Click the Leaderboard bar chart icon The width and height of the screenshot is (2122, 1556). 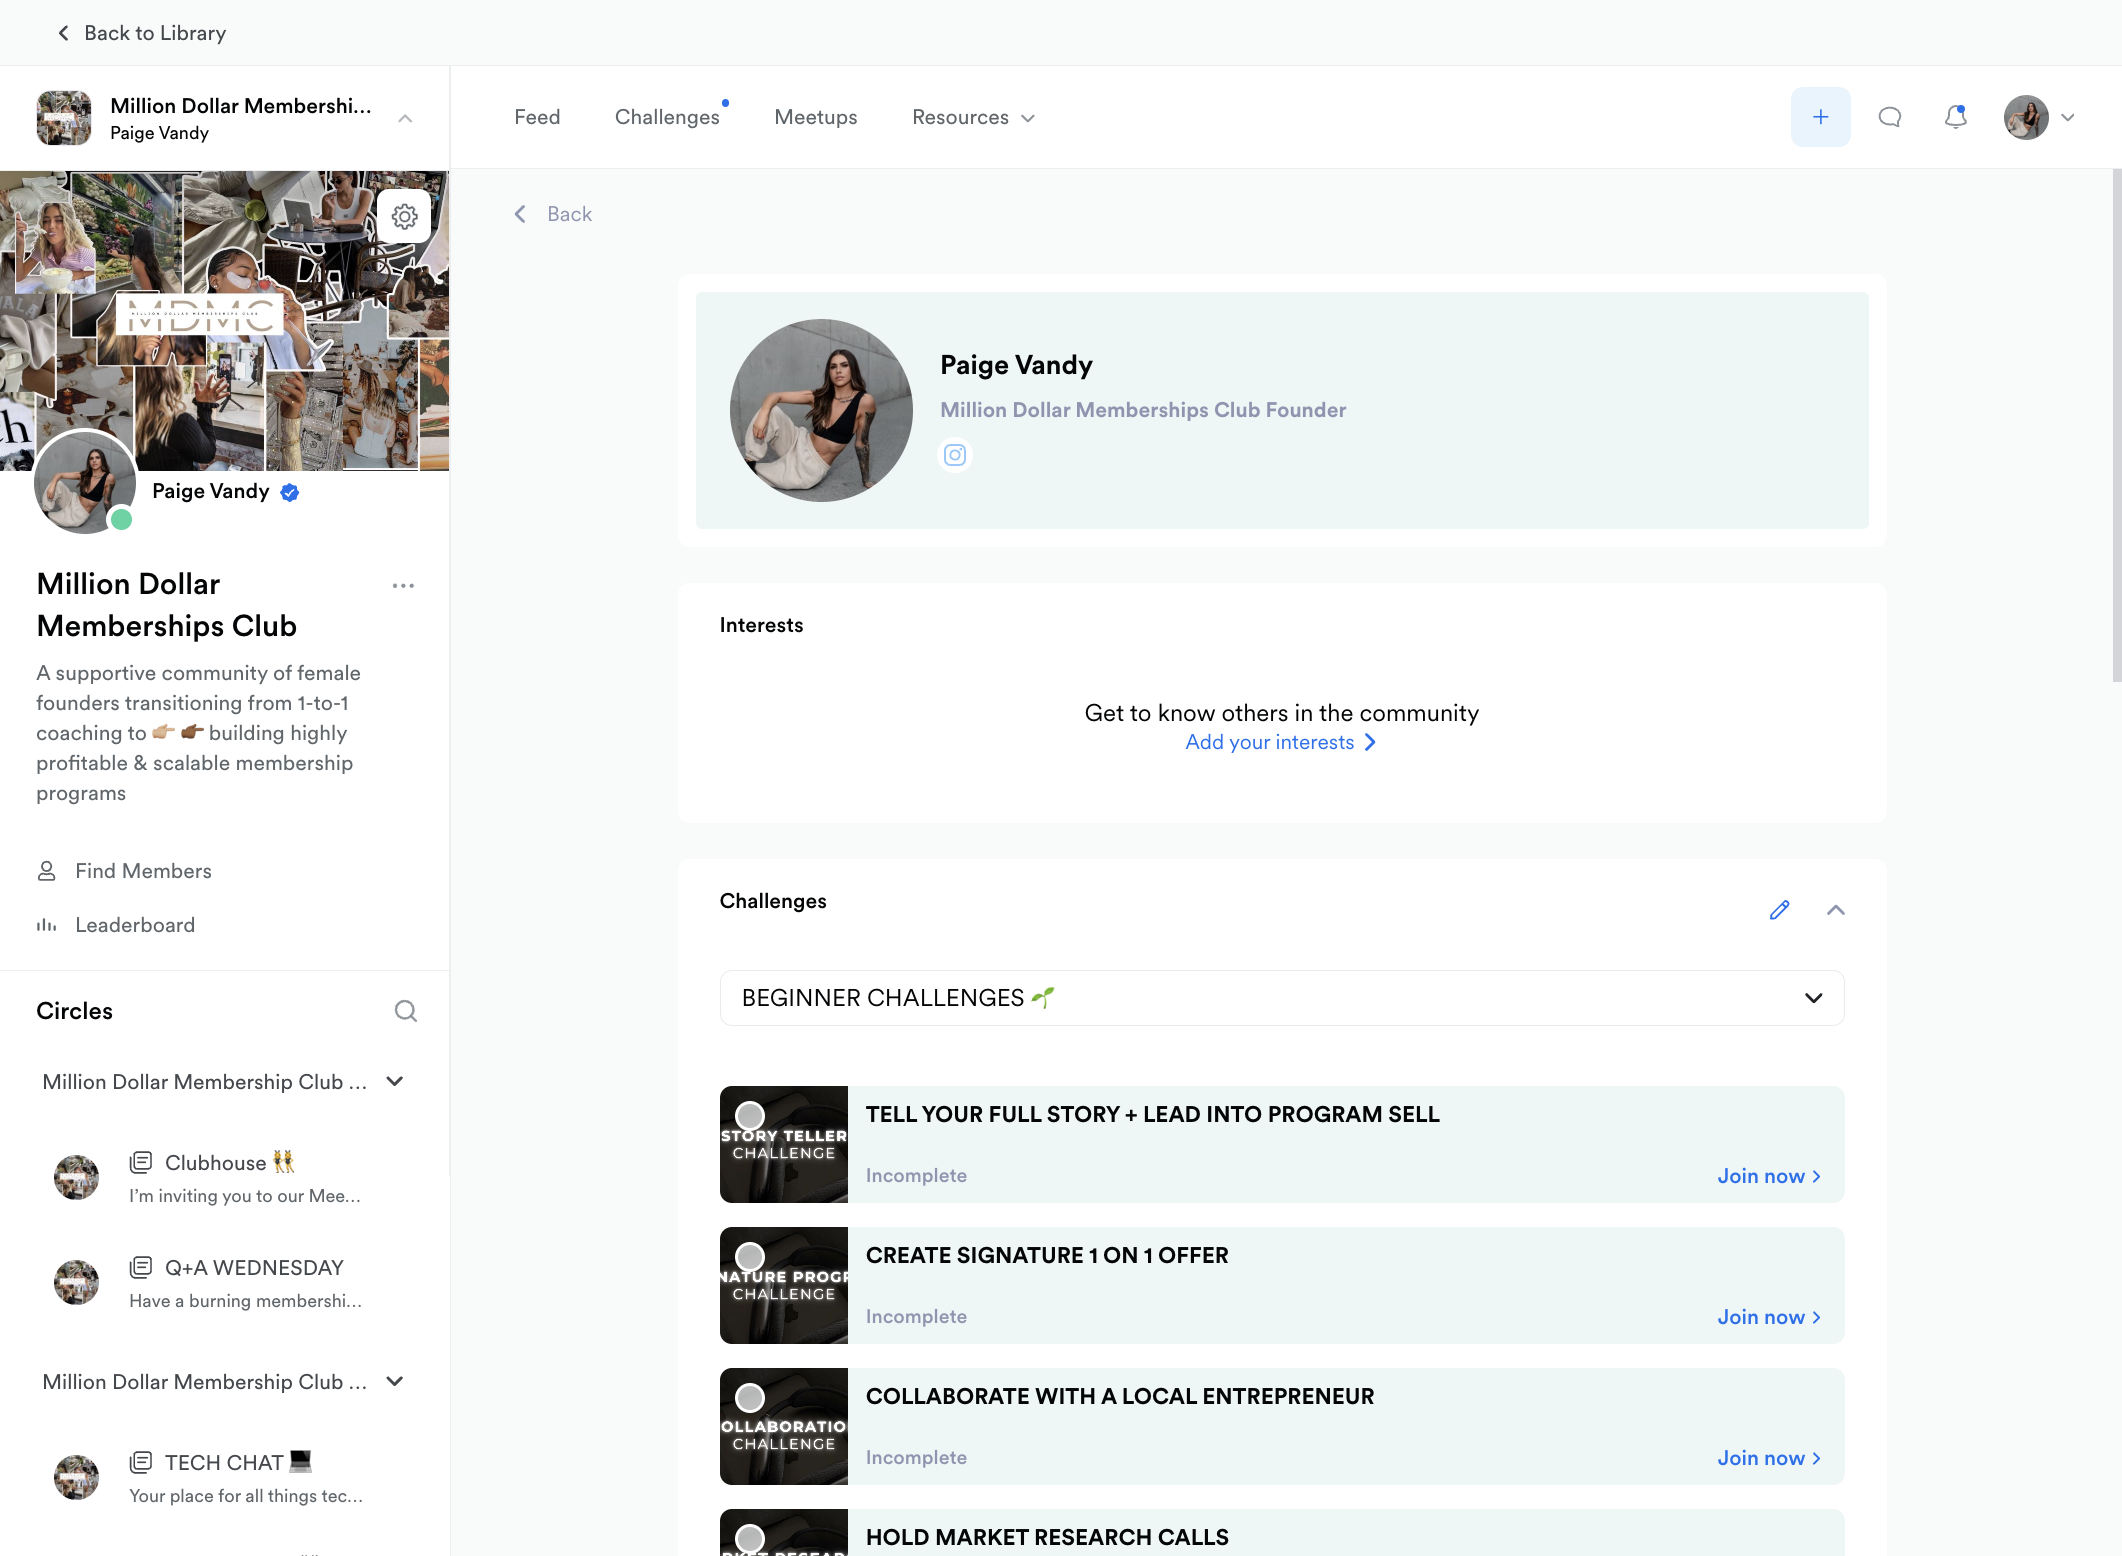[47, 925]
